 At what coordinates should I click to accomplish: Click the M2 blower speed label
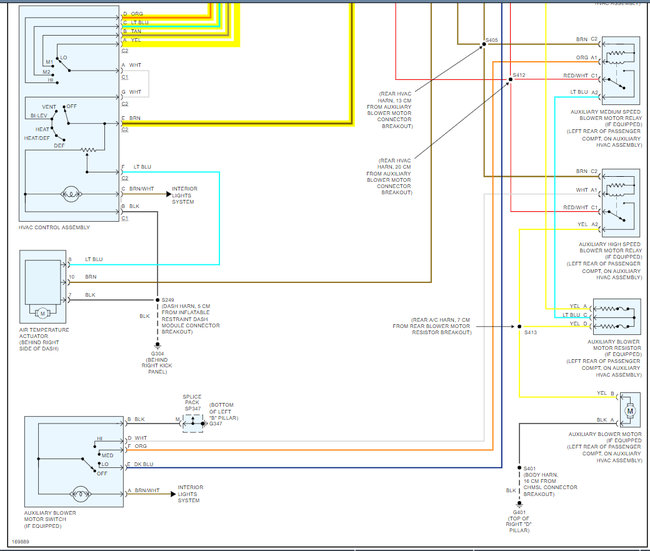[x=46, y=72]
